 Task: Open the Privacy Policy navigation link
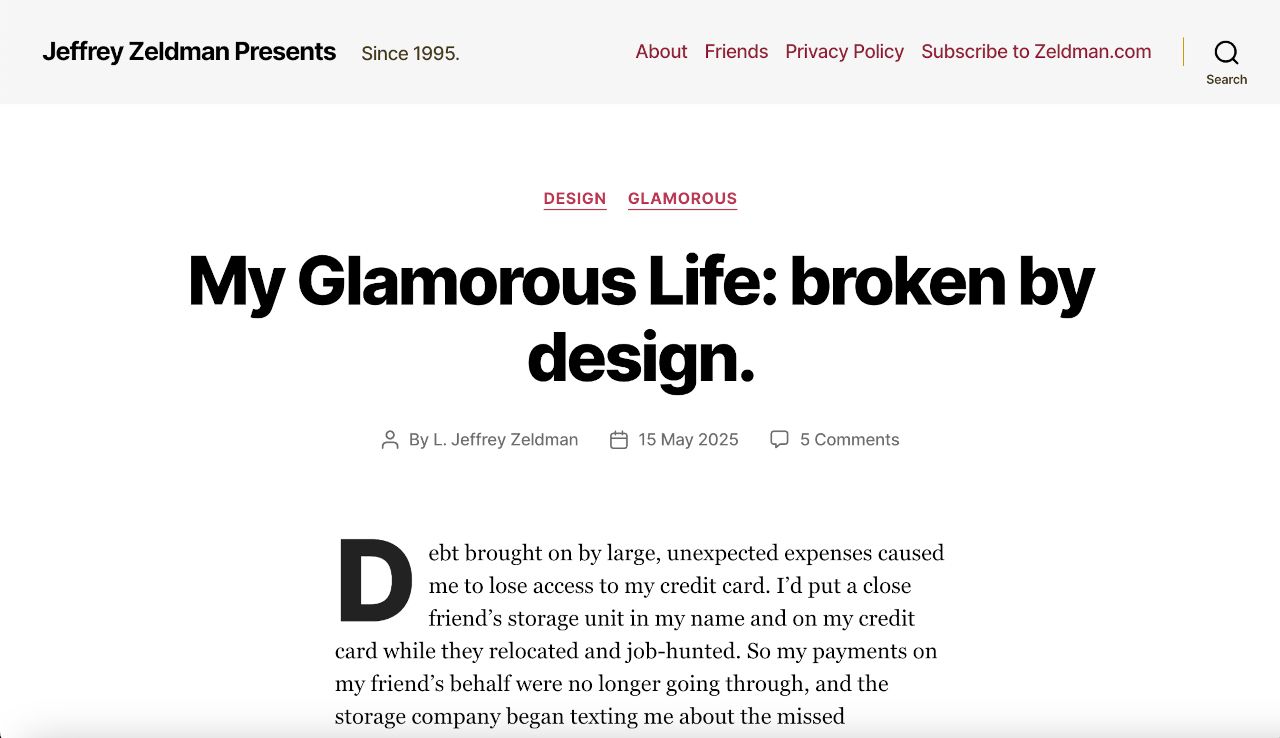(844, 52)
